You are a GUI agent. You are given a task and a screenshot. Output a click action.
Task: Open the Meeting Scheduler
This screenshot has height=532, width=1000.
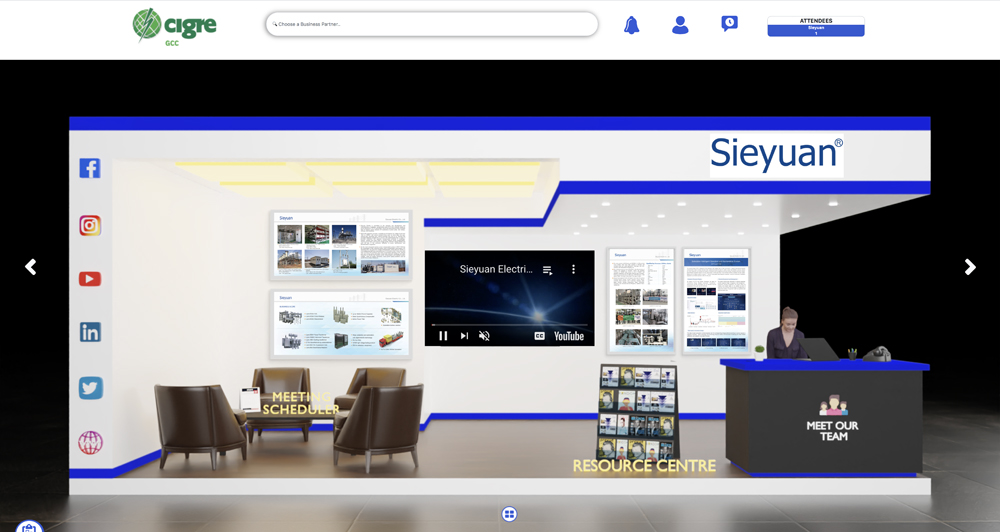point(300,403)
